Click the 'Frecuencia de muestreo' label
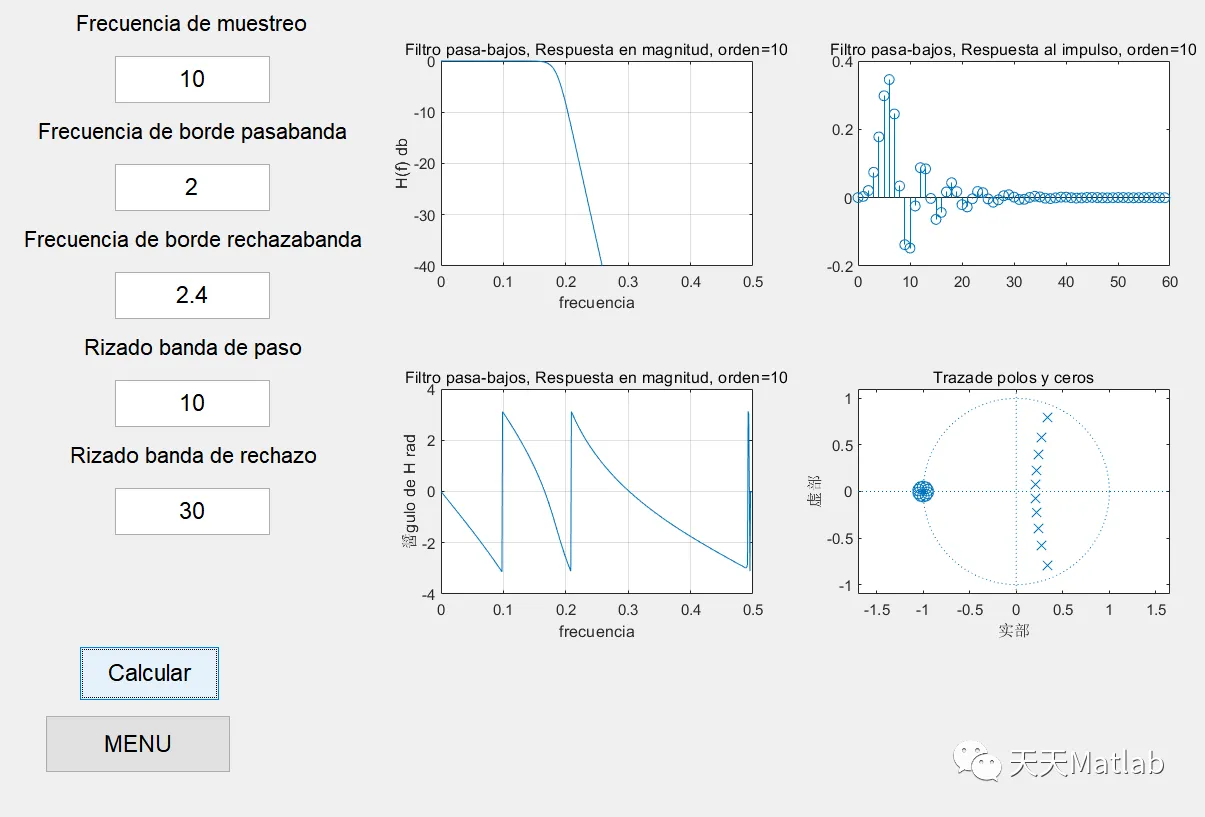 coord(192,24)
